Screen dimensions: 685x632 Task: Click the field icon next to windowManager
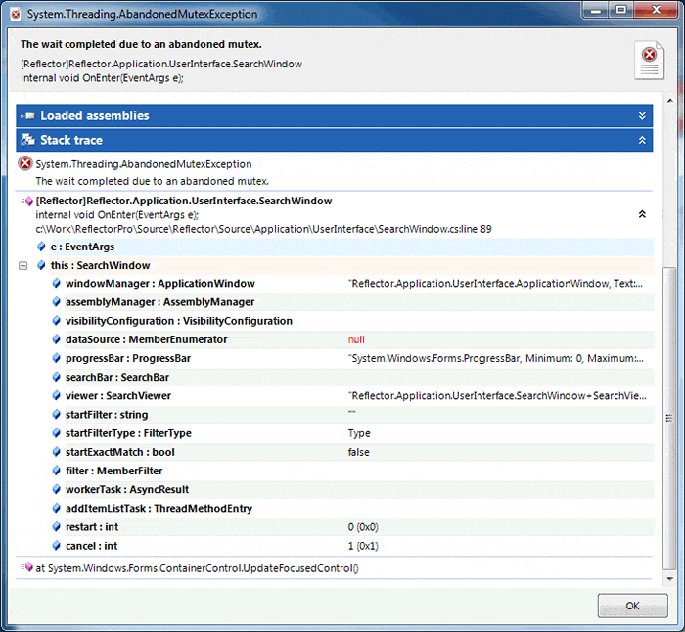(x=57, y=284)
